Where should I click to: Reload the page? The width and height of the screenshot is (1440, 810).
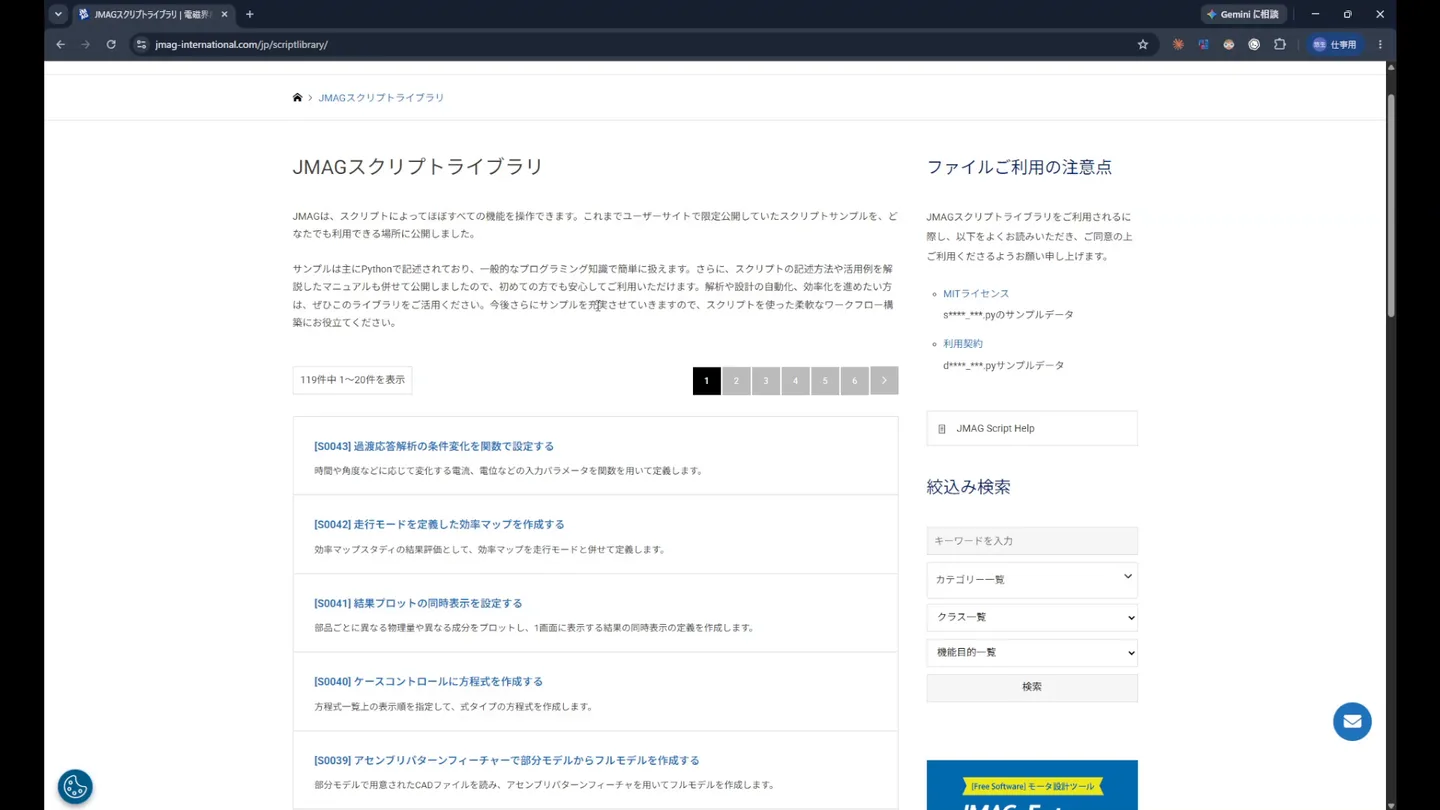[111, 45]
